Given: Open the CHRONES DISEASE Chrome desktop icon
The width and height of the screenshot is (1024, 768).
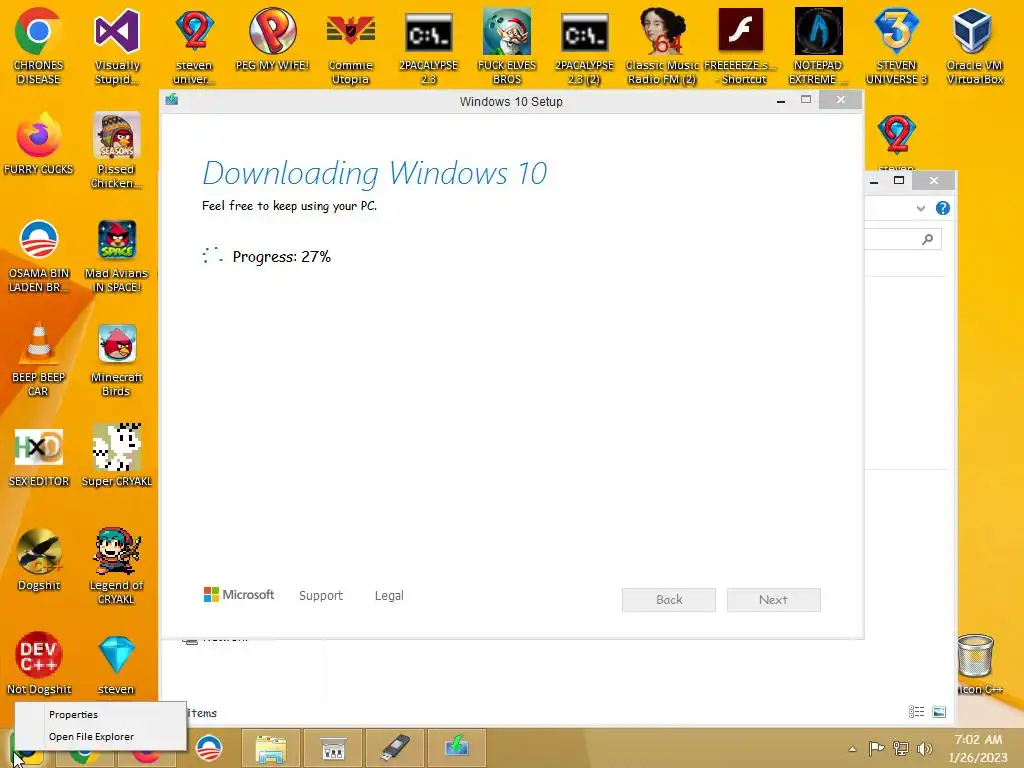Looking at the screenshot, I should [38, 46].
